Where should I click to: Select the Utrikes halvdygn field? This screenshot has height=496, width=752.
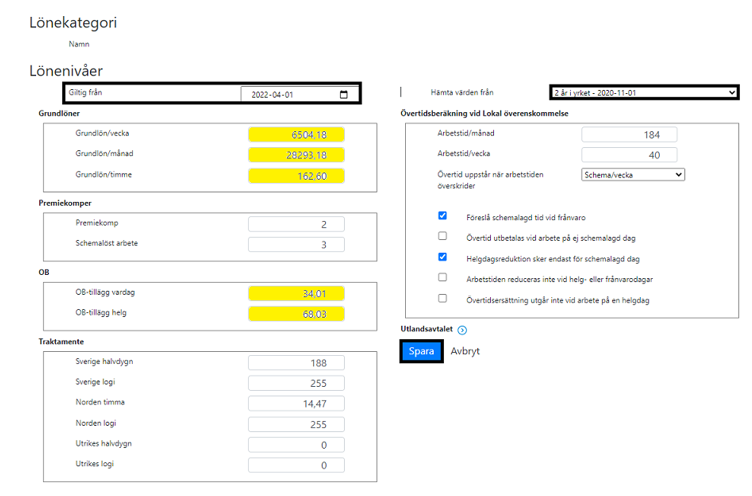296,445
